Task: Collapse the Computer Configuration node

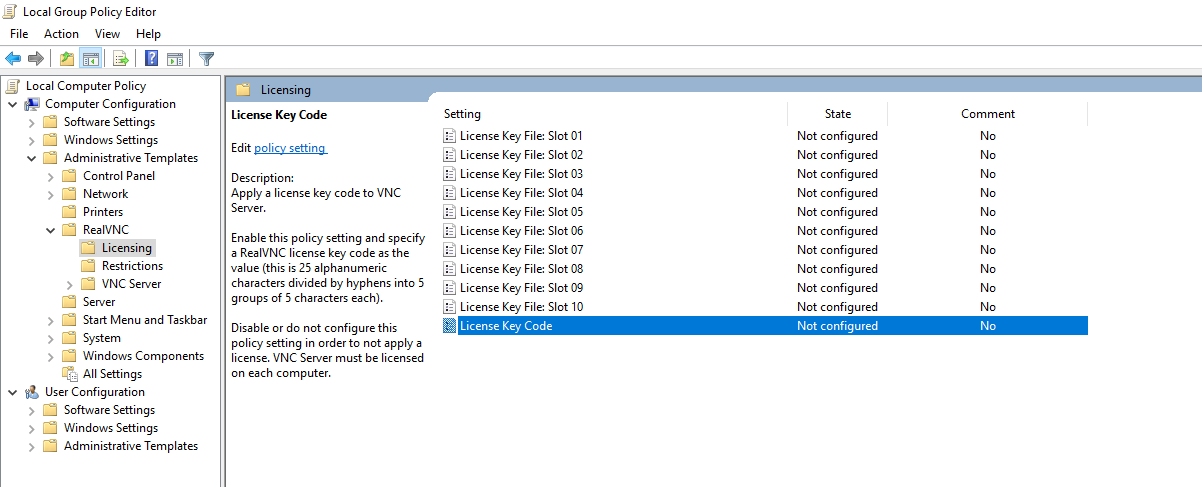Action: (12, 104)
